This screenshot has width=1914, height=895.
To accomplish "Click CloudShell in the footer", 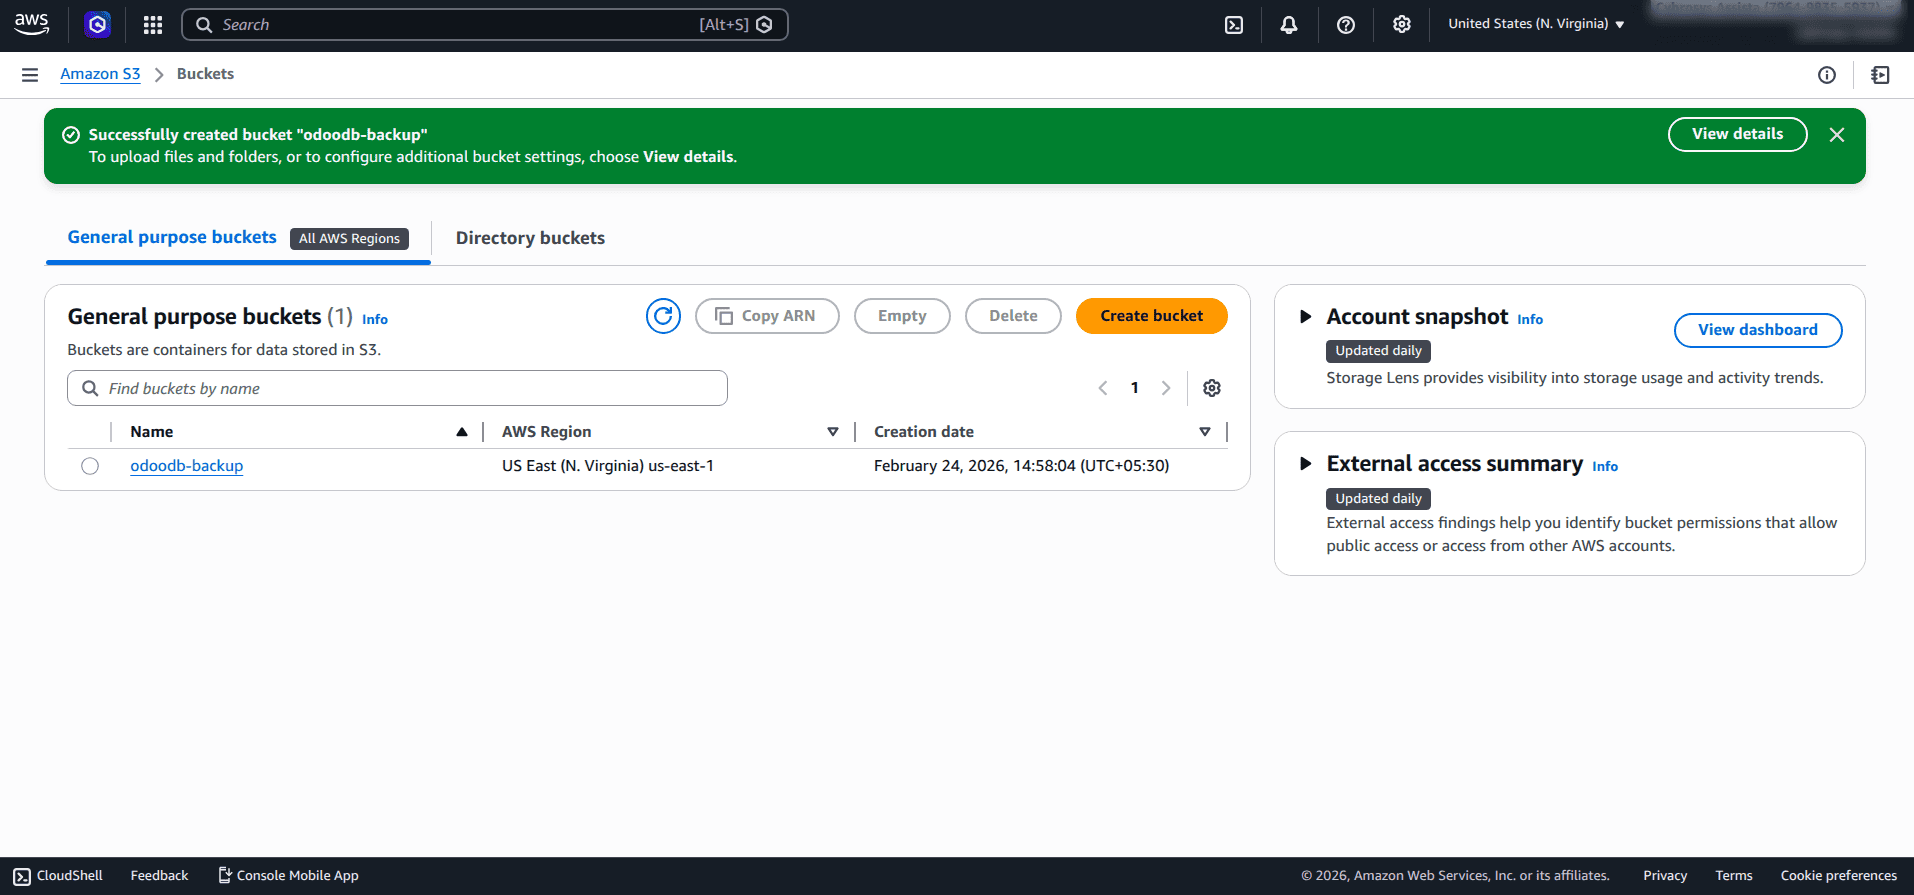I will 58,876.
